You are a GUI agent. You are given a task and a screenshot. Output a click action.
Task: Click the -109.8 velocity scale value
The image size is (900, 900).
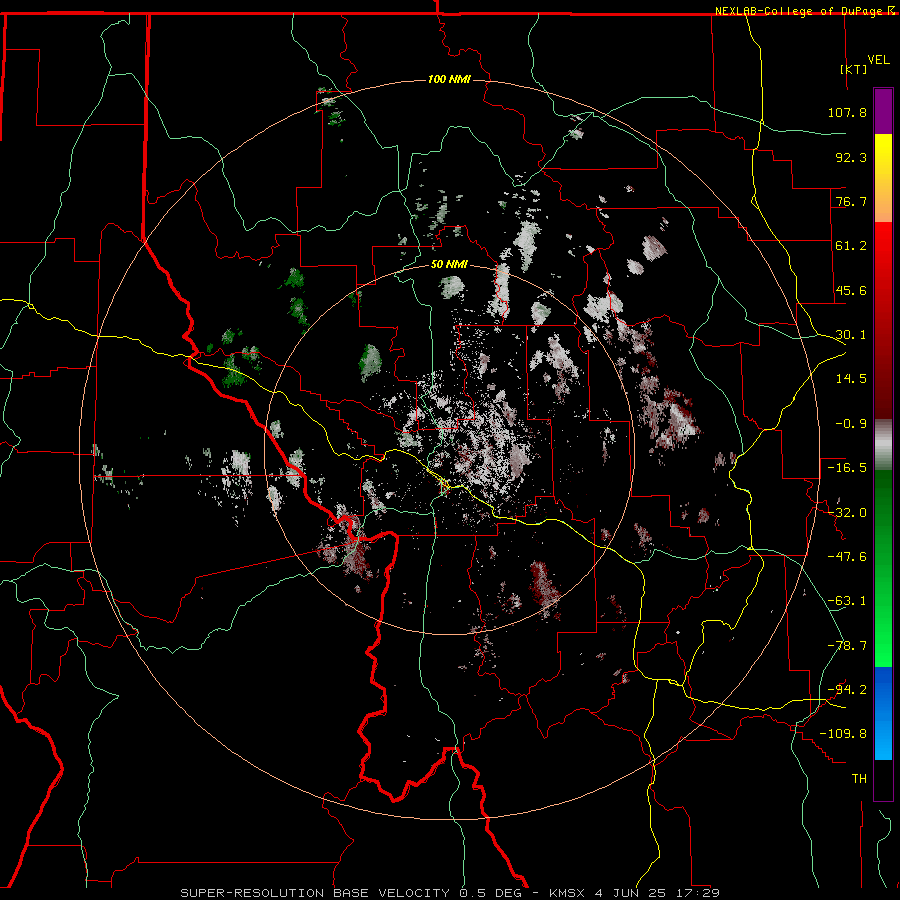pyautogui.click(x=843, y=734)
